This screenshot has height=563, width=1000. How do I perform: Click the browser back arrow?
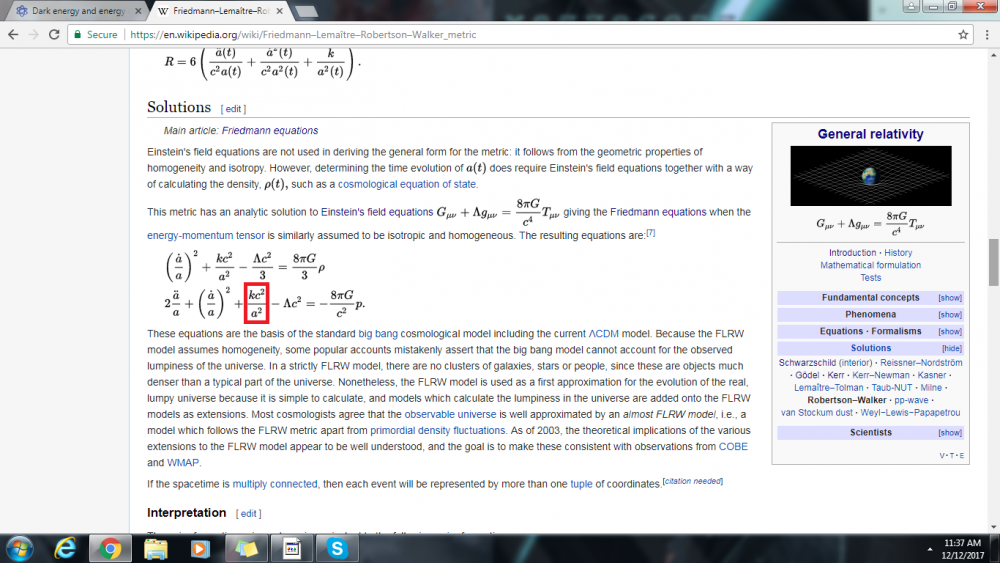coord(14,34)
